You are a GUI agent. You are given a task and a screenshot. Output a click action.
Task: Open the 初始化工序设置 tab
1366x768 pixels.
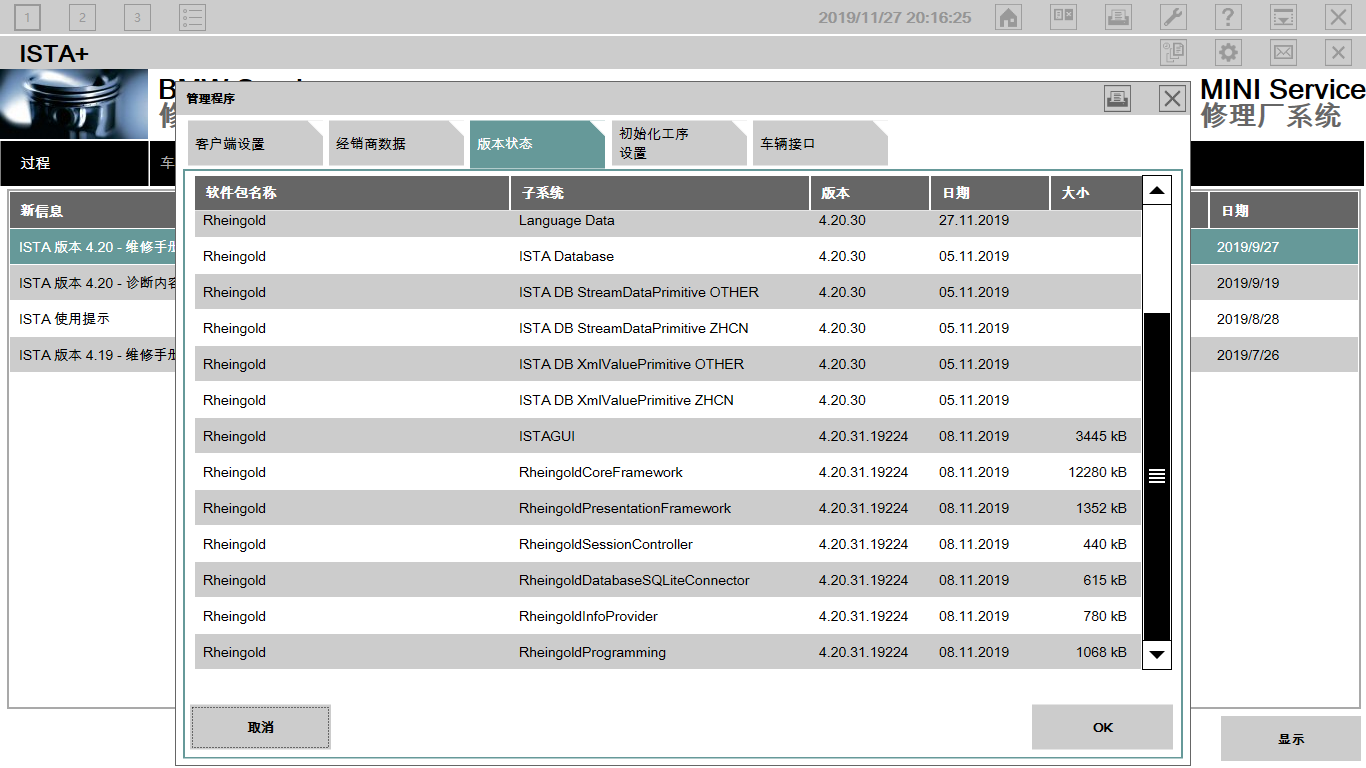point(679,144)
